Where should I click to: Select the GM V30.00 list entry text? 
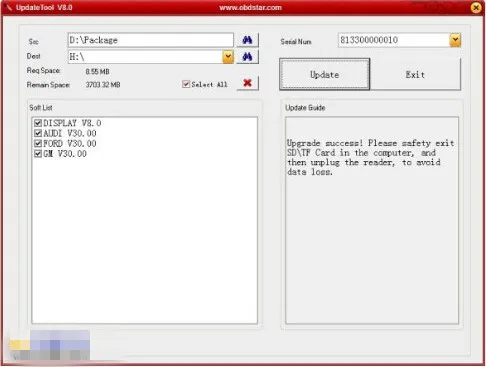click(x=65, y=154)
